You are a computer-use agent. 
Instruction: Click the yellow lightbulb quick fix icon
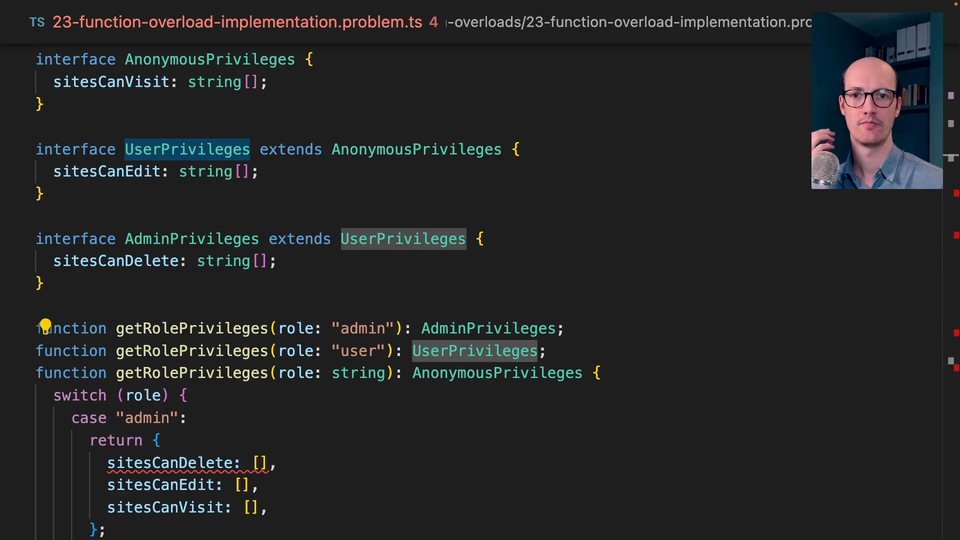coord(45,326)
